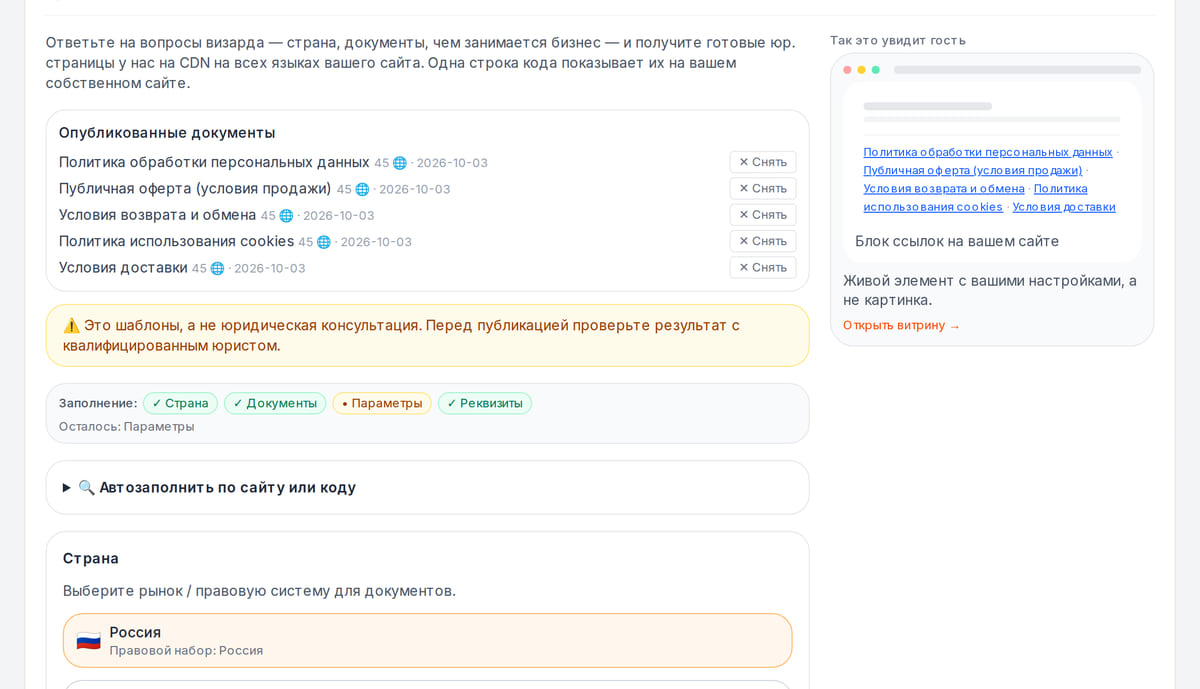
Task: Click the magnifier icon beside Автозаполнить
Action: [x=87, y=488]
